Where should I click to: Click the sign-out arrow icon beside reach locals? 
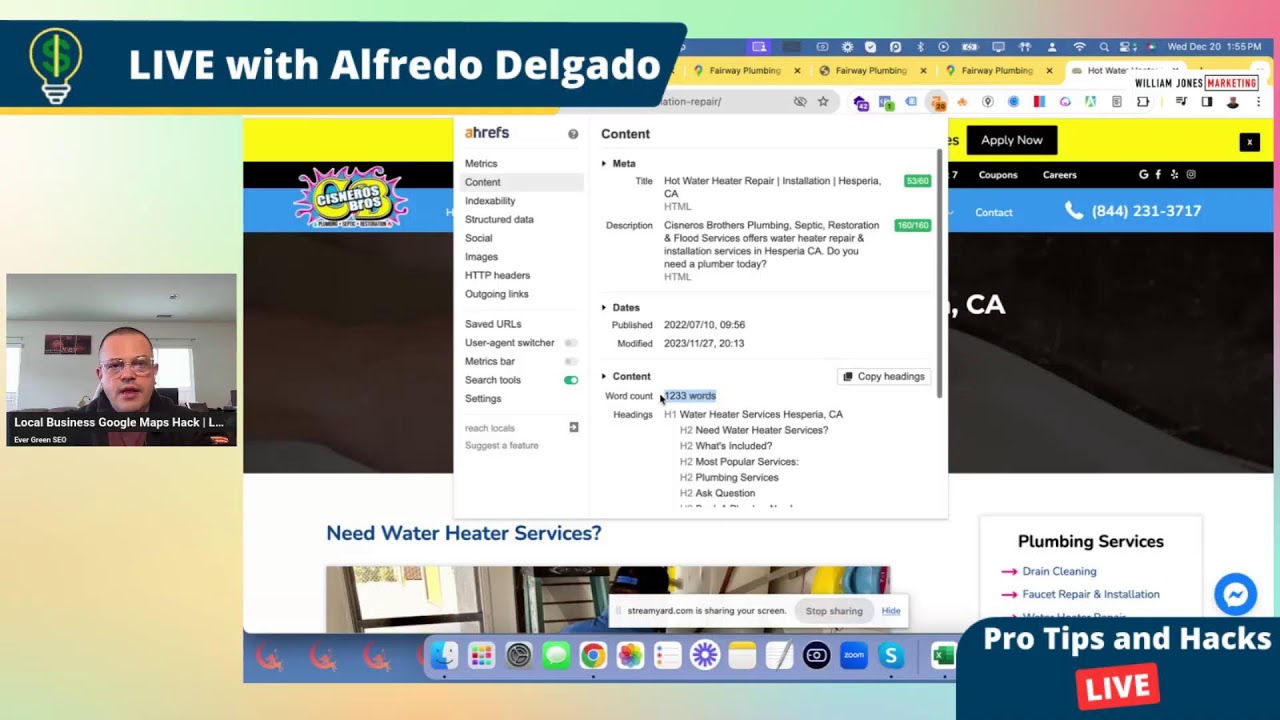[x=574, y=428]
